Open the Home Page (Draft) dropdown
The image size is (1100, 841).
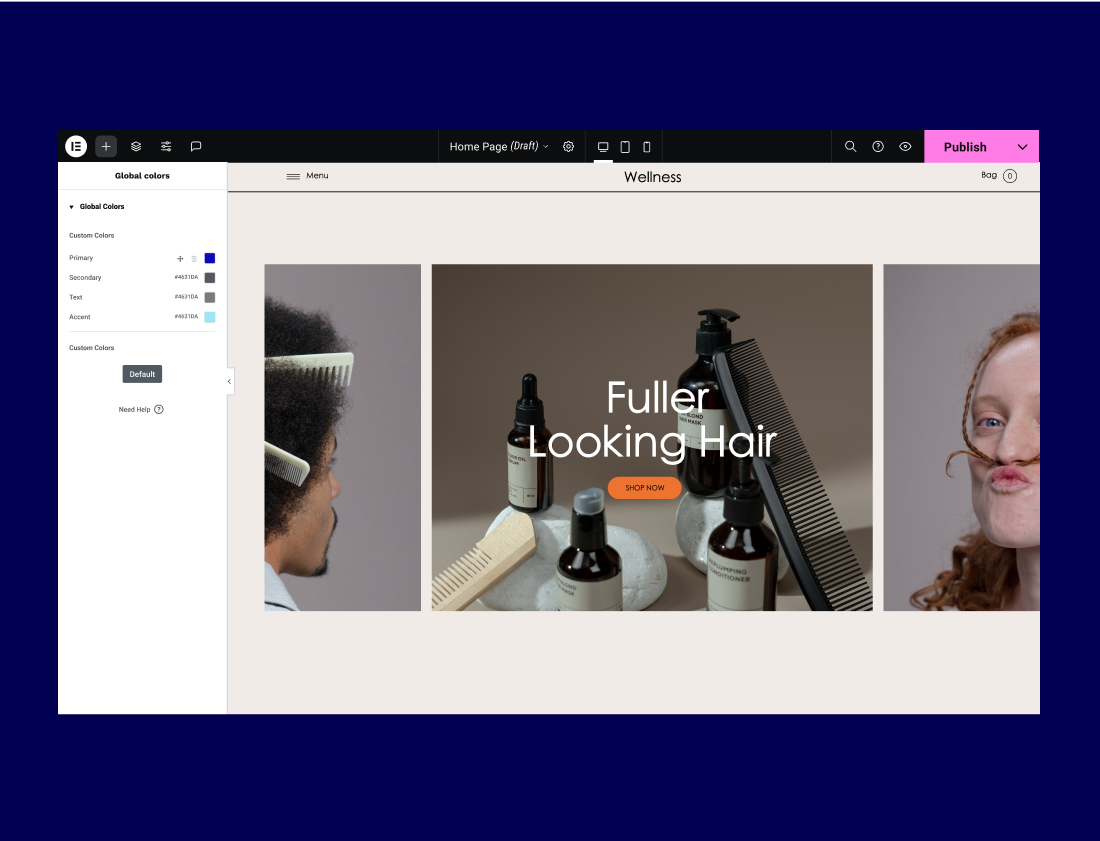pyautogui.click(x=499, y=146)
